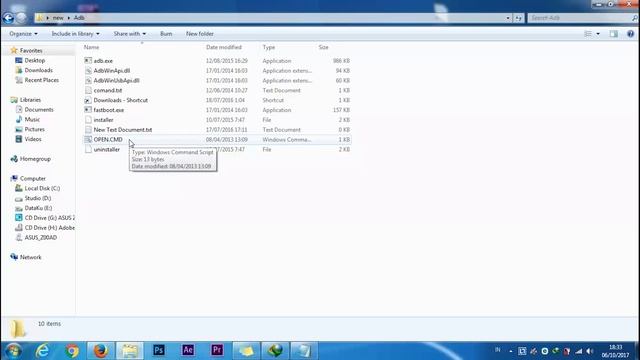Select the OPEN.CMD script icon
Image resolution: width=640 pixels, height=360 pixels.
88,140
